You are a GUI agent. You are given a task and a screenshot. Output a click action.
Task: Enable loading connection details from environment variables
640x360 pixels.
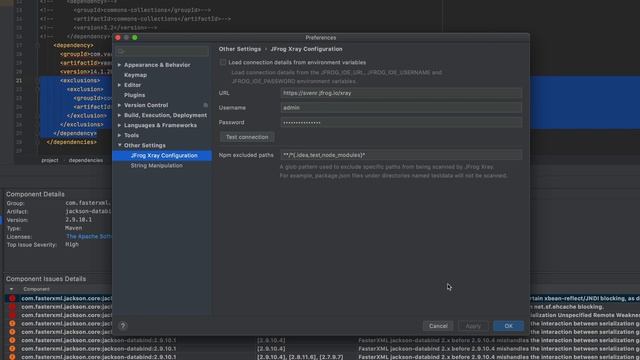tap(223, 62)
